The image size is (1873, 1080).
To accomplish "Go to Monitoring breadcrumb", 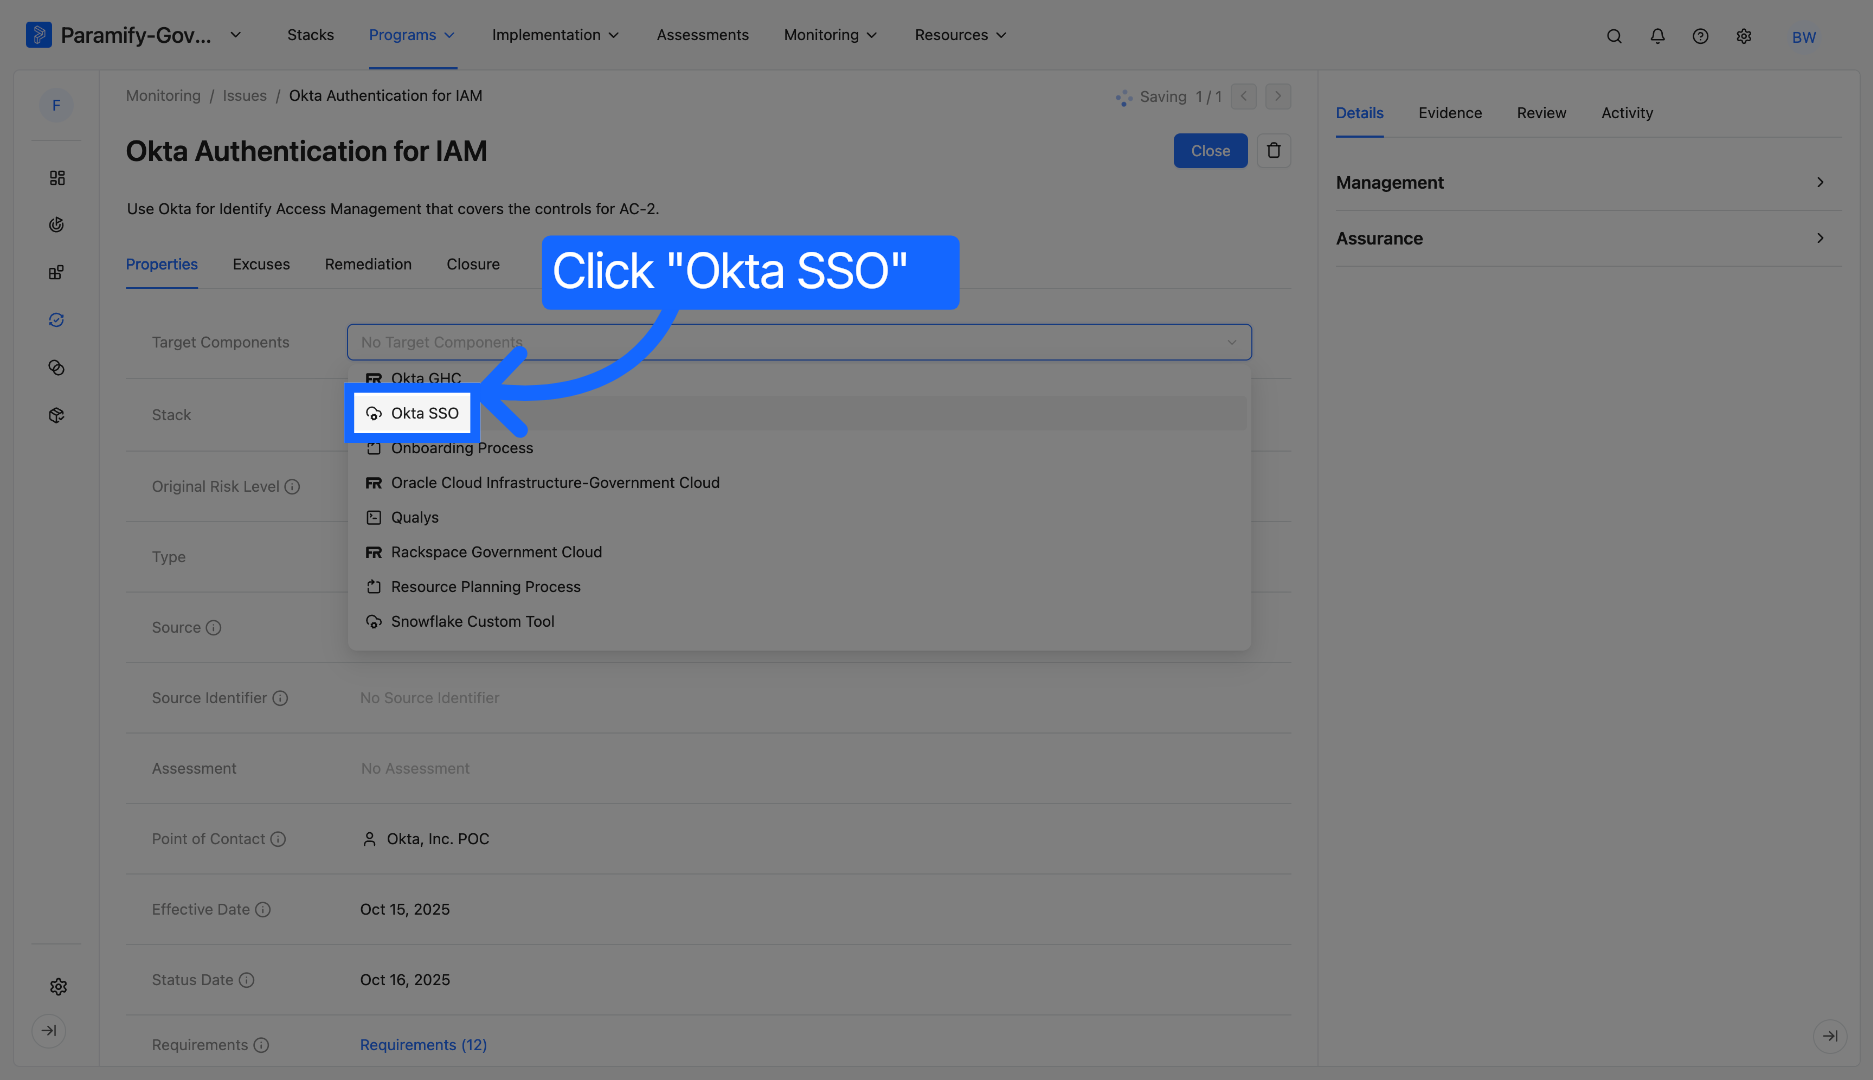I will [163, 96].
